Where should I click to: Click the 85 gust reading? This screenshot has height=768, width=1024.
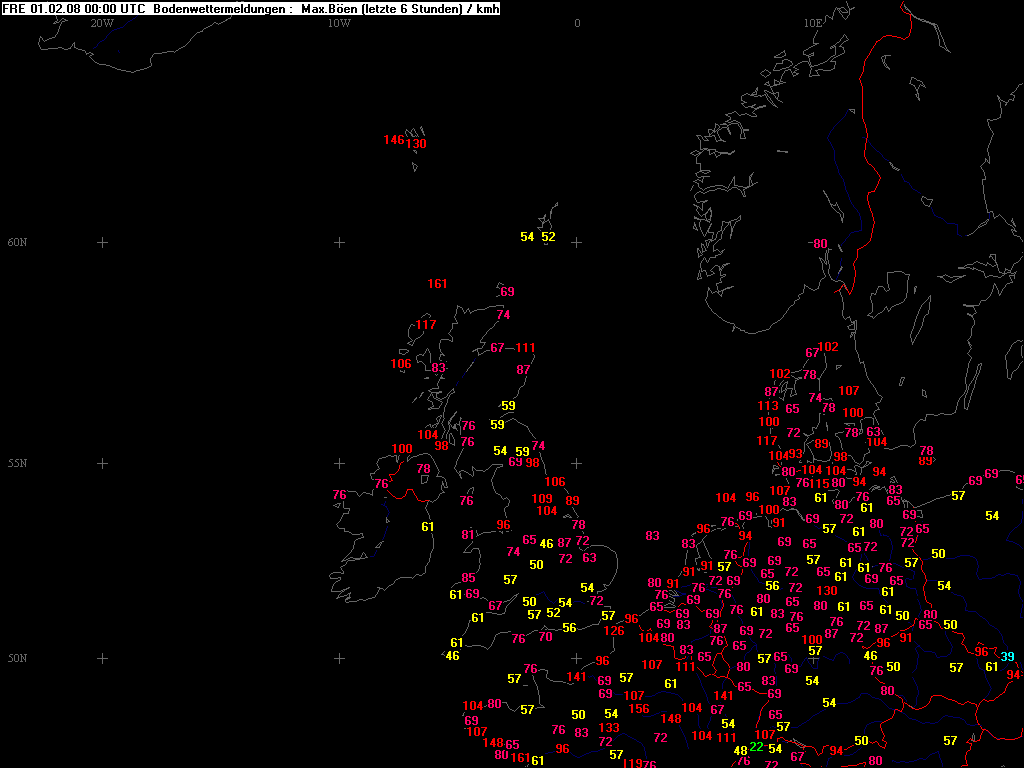tap(468, 578)
